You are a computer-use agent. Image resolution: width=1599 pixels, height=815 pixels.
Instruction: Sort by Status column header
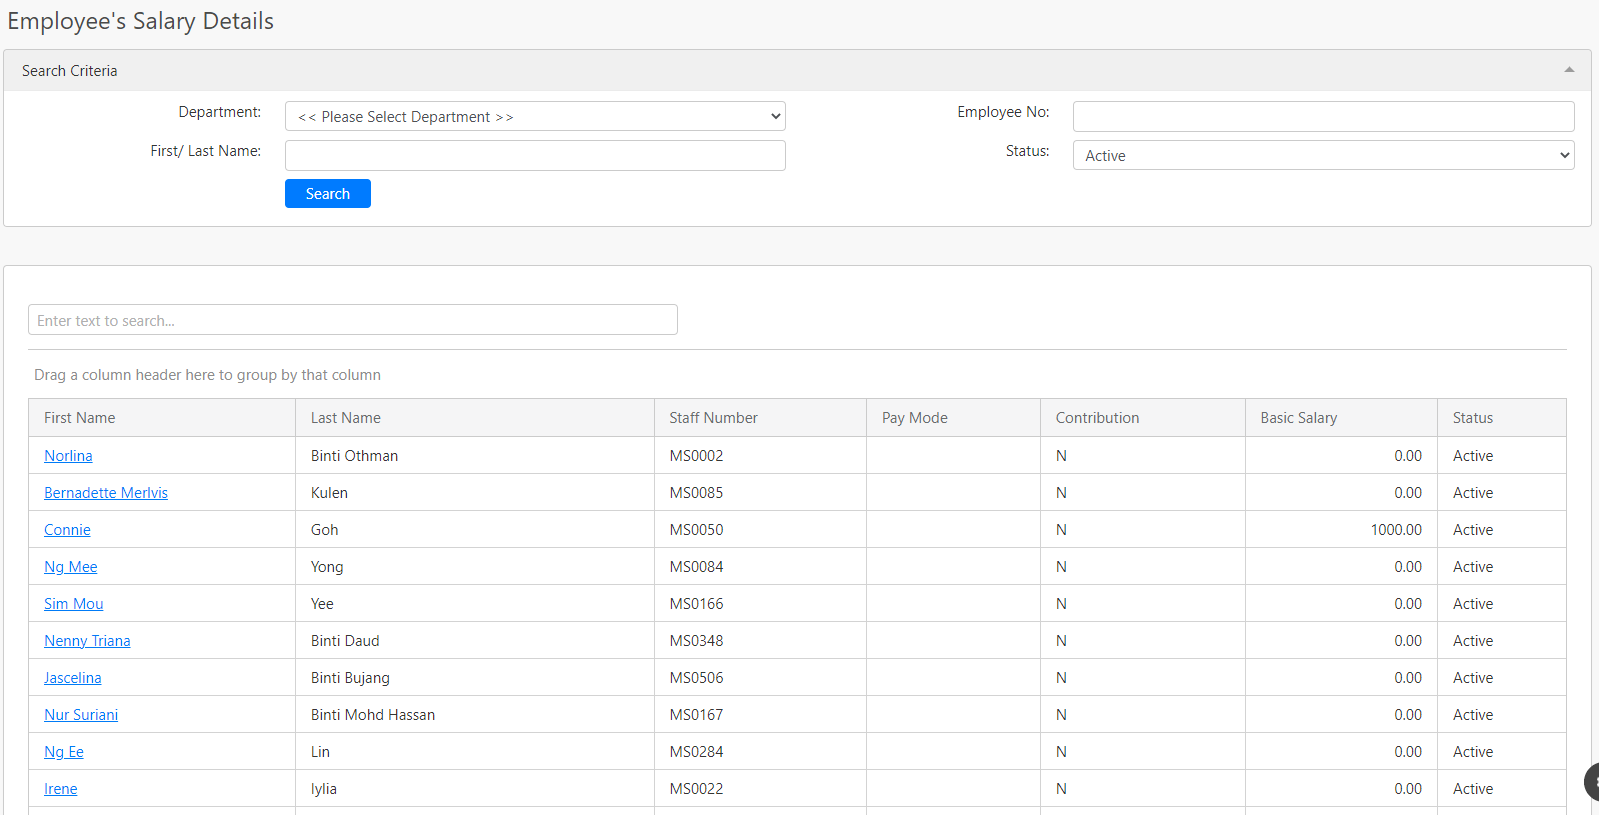click(1502, 418)
